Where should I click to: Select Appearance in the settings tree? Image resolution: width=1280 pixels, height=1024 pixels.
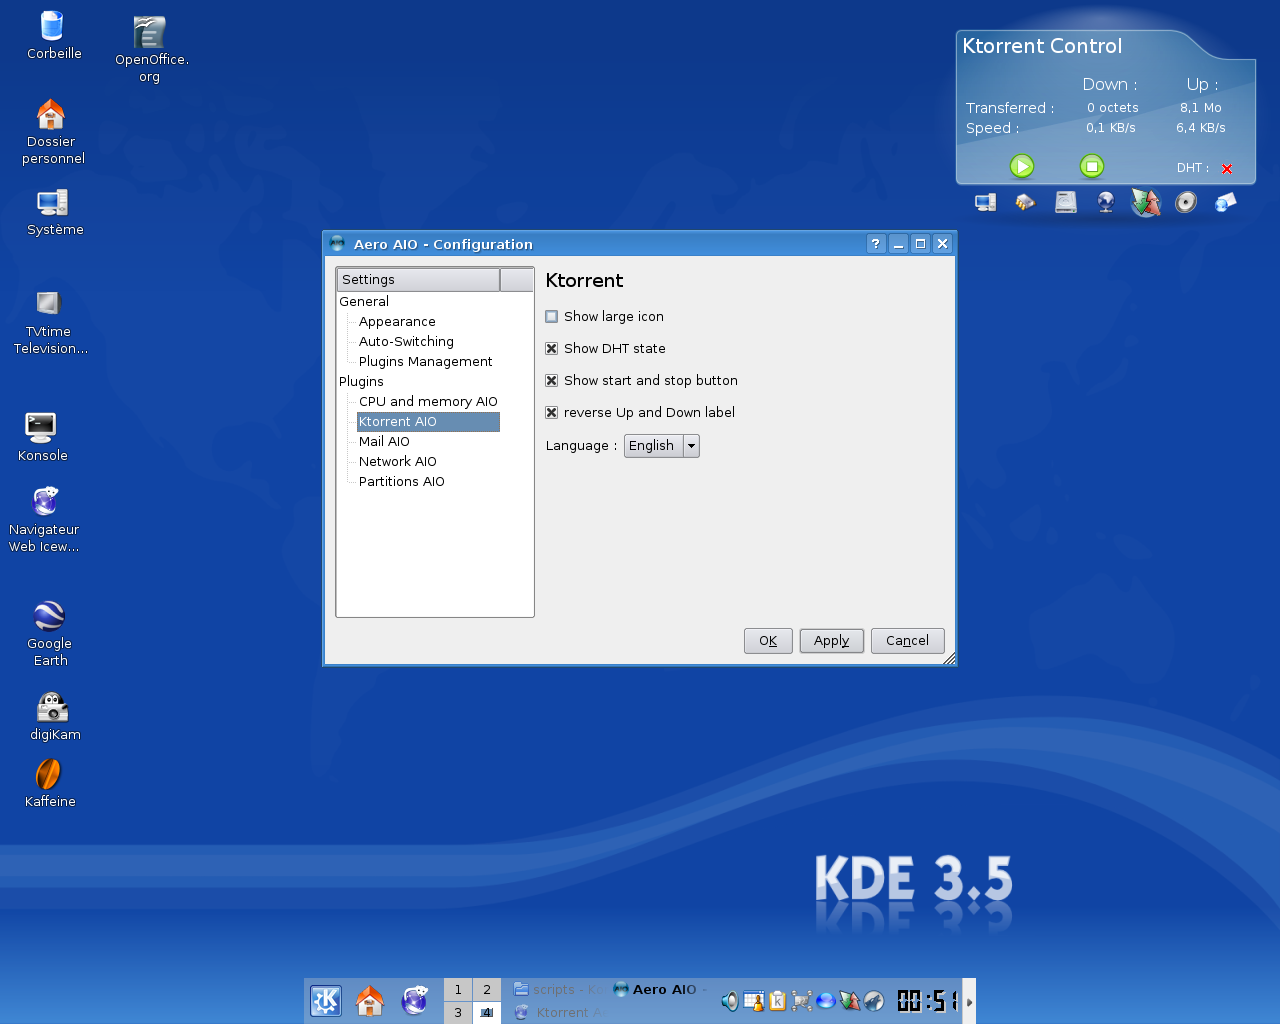pyautogui.click(x=397, y=321)
